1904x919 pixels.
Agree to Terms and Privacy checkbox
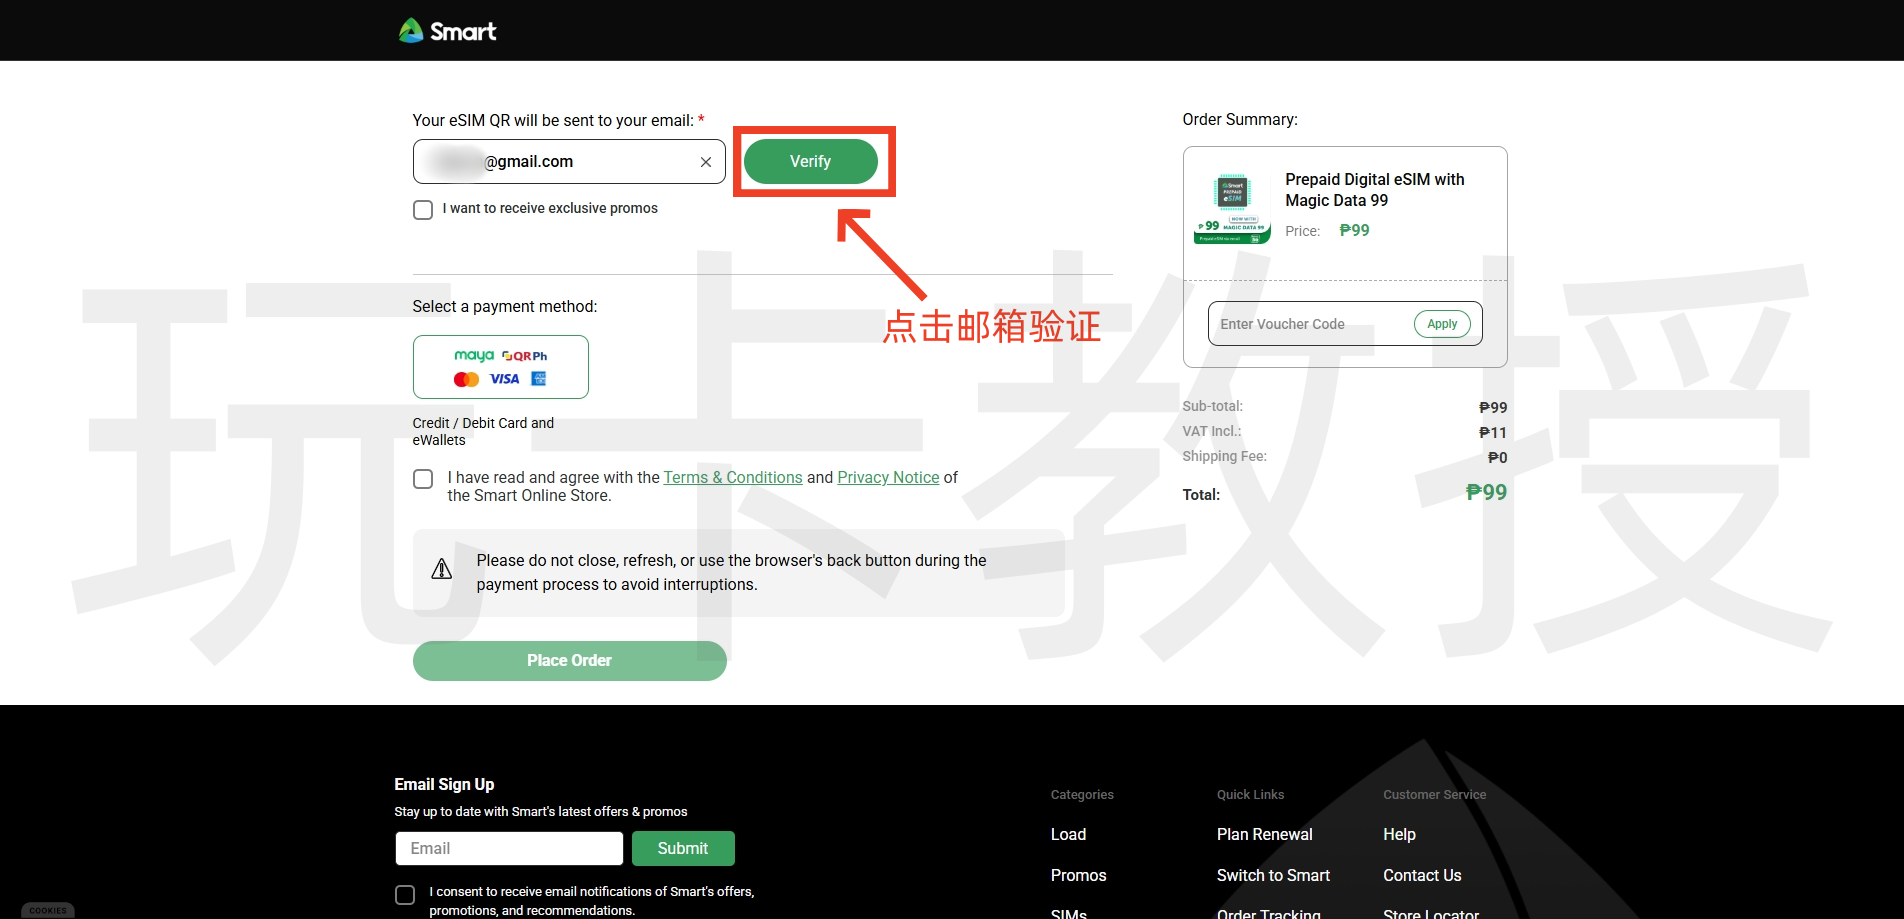pyautogui.click(x=423, y=479)
